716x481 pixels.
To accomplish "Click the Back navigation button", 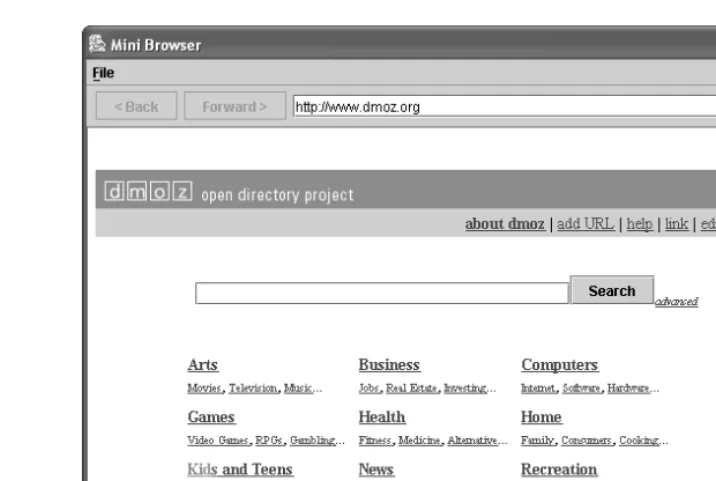I will coord(137,106).
